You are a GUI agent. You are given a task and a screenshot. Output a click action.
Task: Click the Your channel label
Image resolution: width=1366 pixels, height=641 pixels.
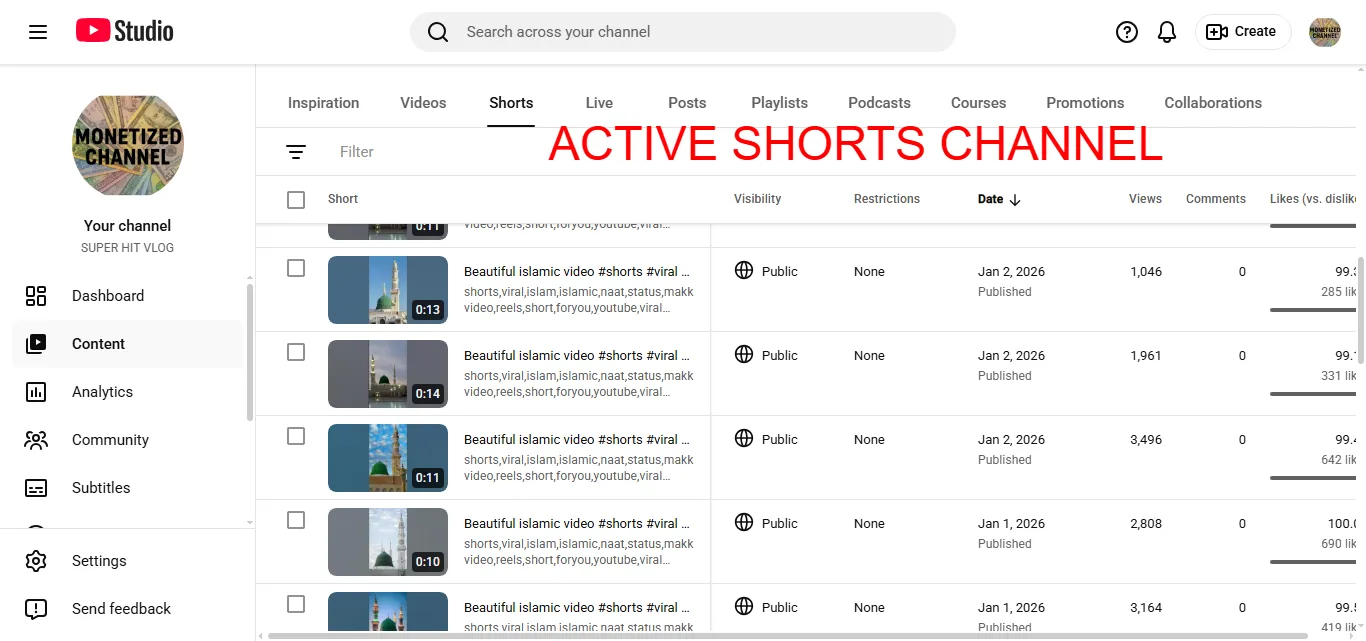(x=128, y=226)
